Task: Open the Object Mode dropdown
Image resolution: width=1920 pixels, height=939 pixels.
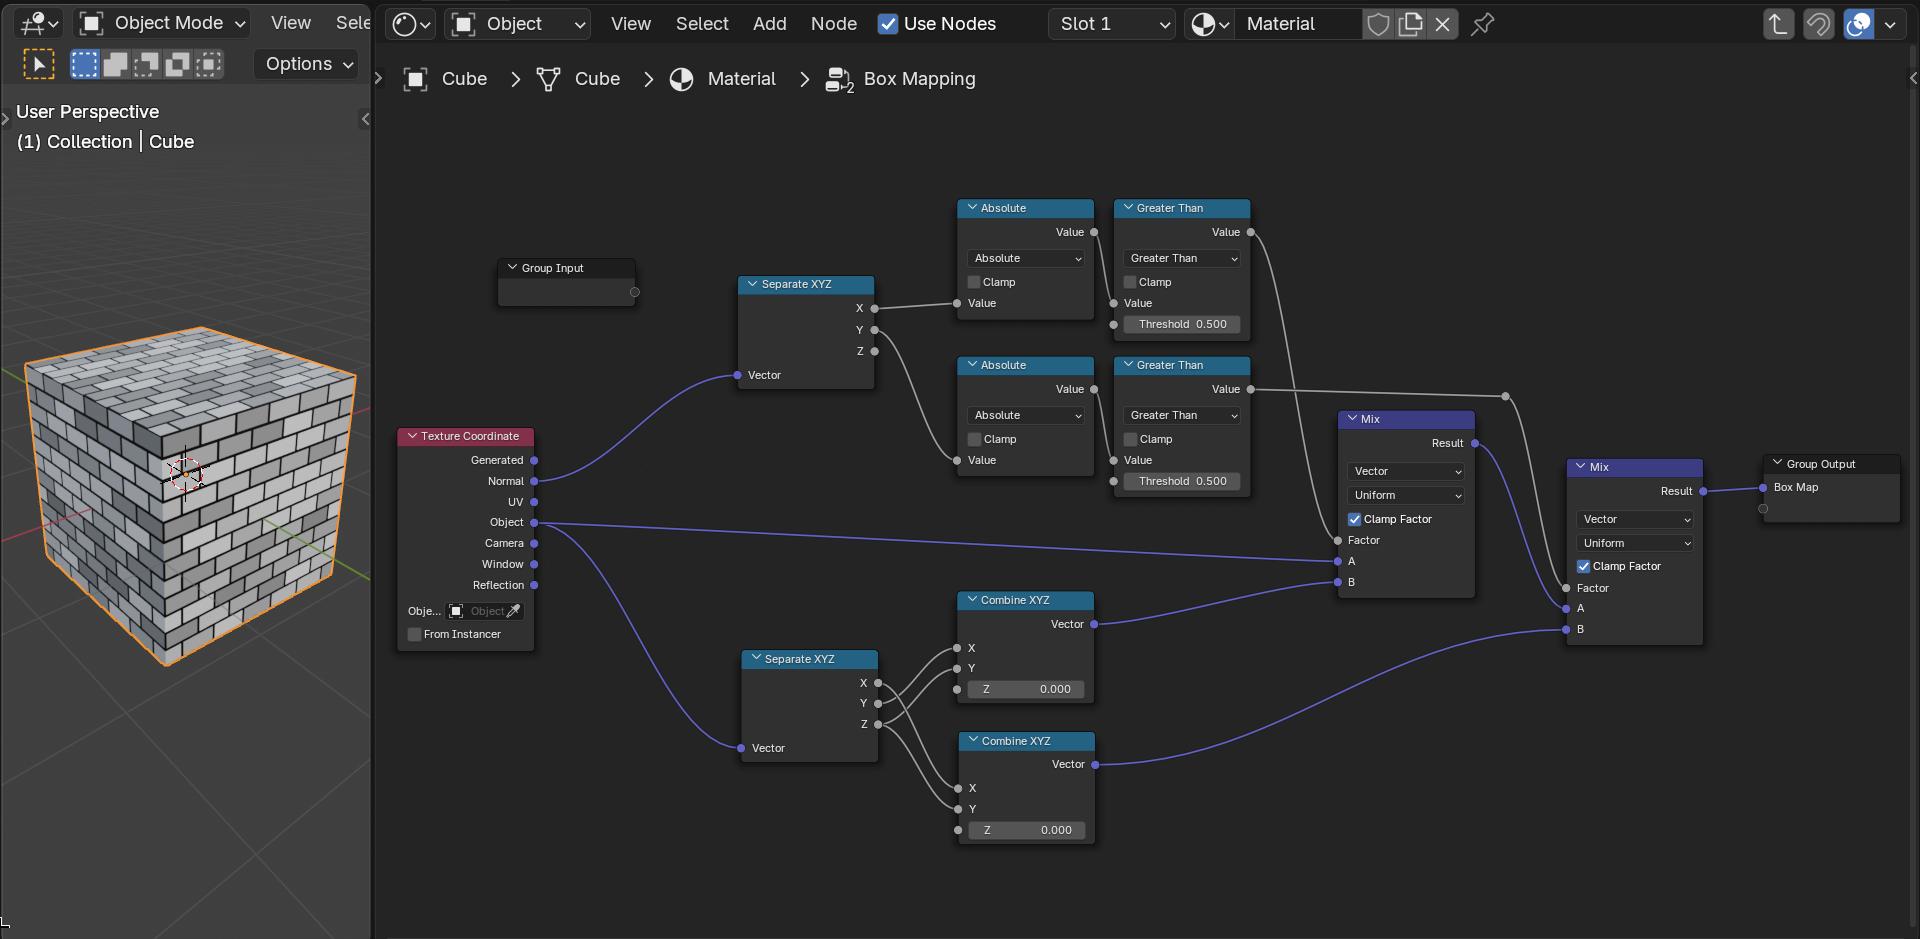Action: click(164, 23)
